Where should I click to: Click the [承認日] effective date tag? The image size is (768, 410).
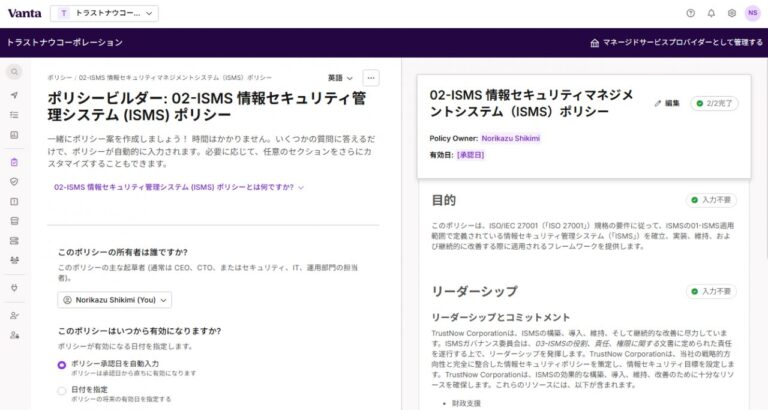470,155
